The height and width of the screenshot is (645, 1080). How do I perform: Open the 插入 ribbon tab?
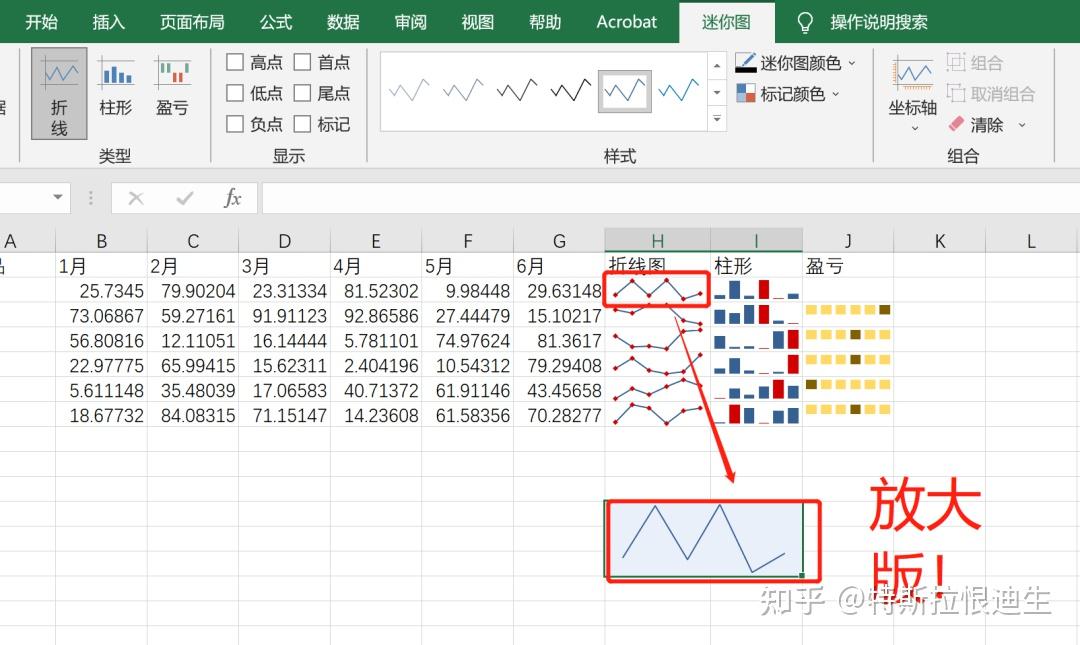click(109, 22)
